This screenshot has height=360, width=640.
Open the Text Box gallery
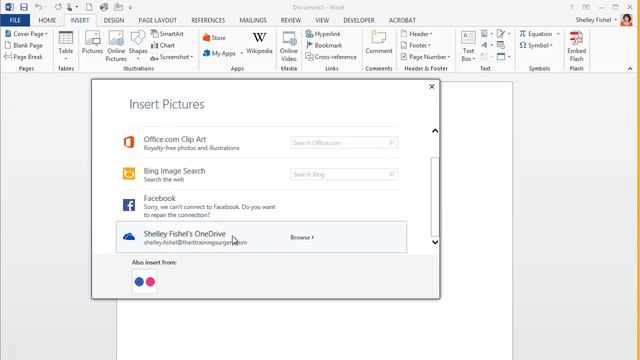(468, 46)
